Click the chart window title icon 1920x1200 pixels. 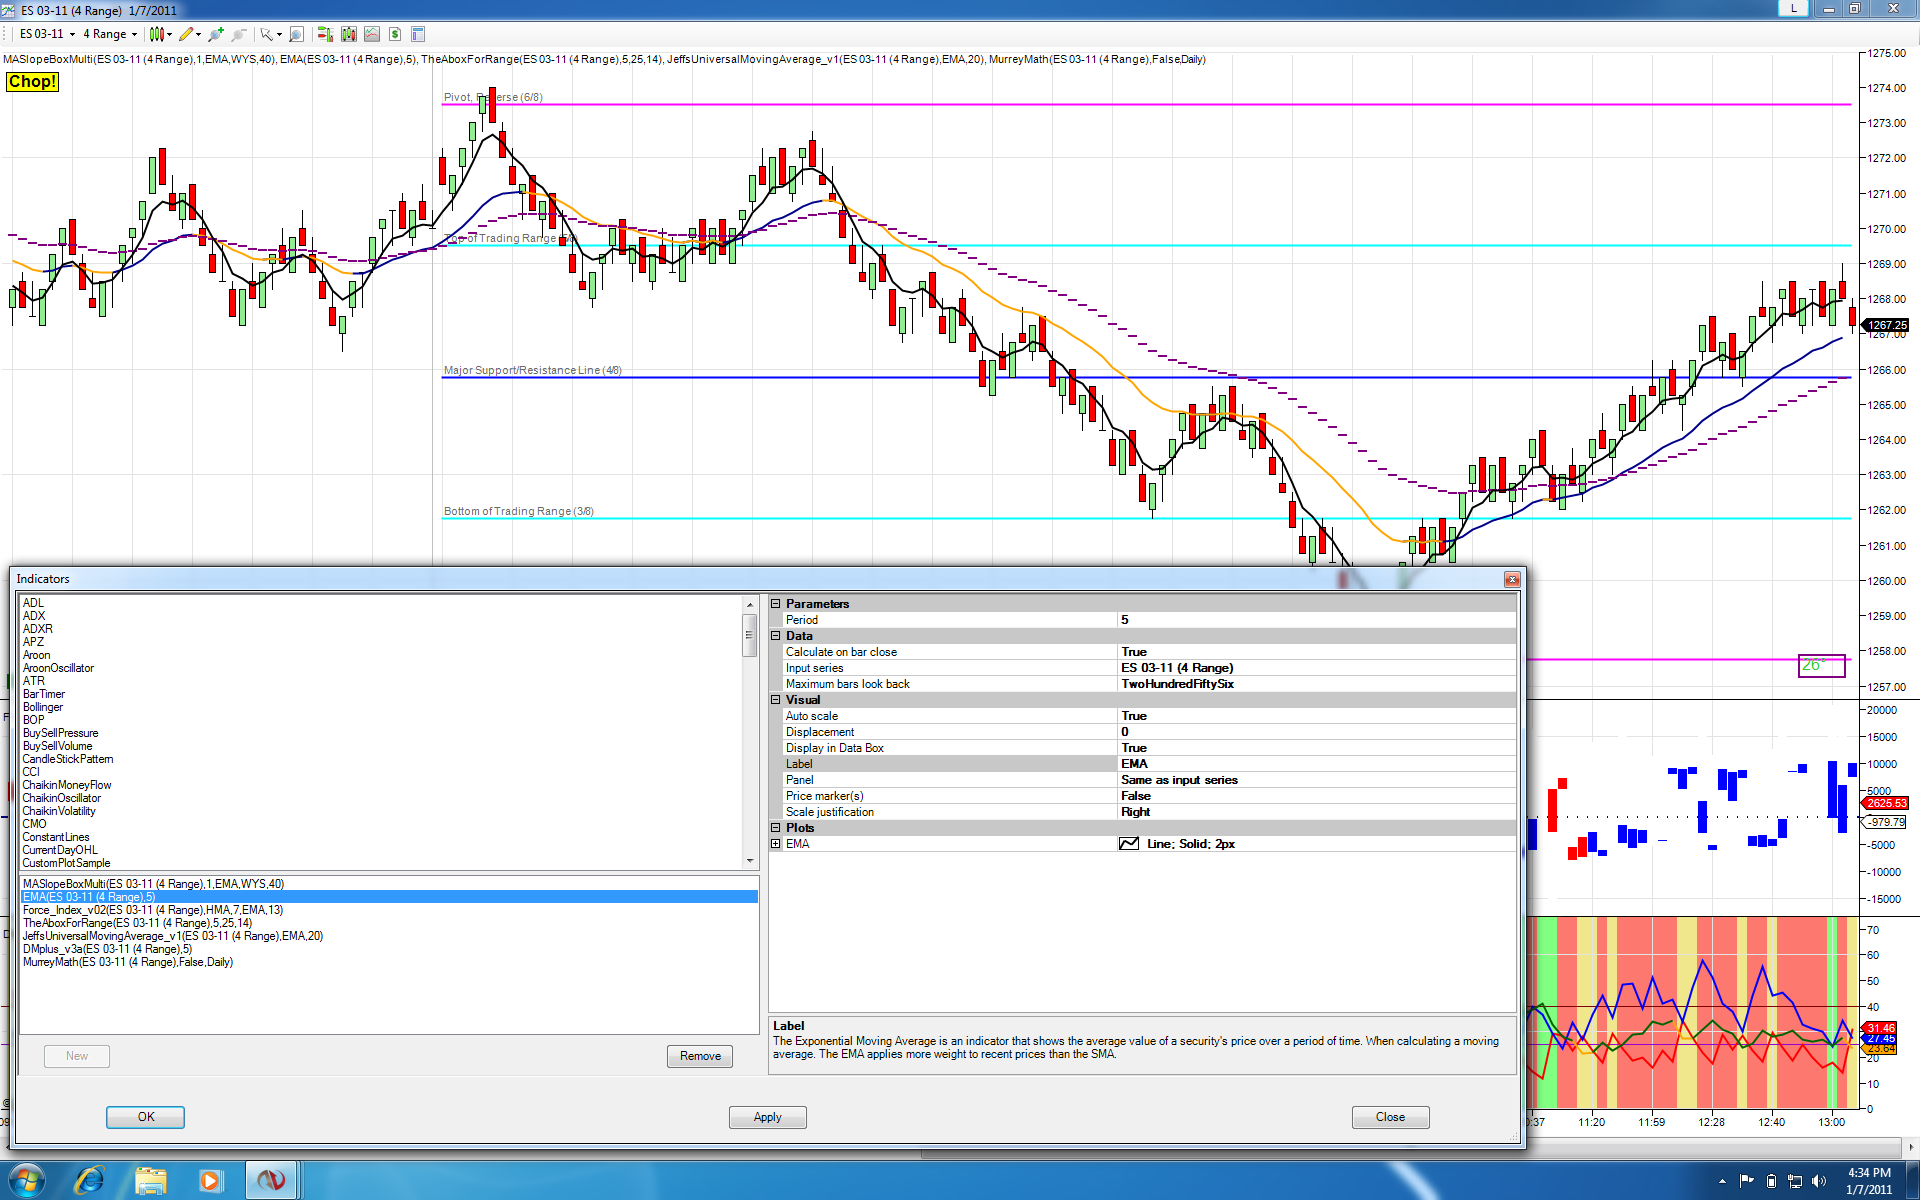pyautogui.click(x=9, y=10)
